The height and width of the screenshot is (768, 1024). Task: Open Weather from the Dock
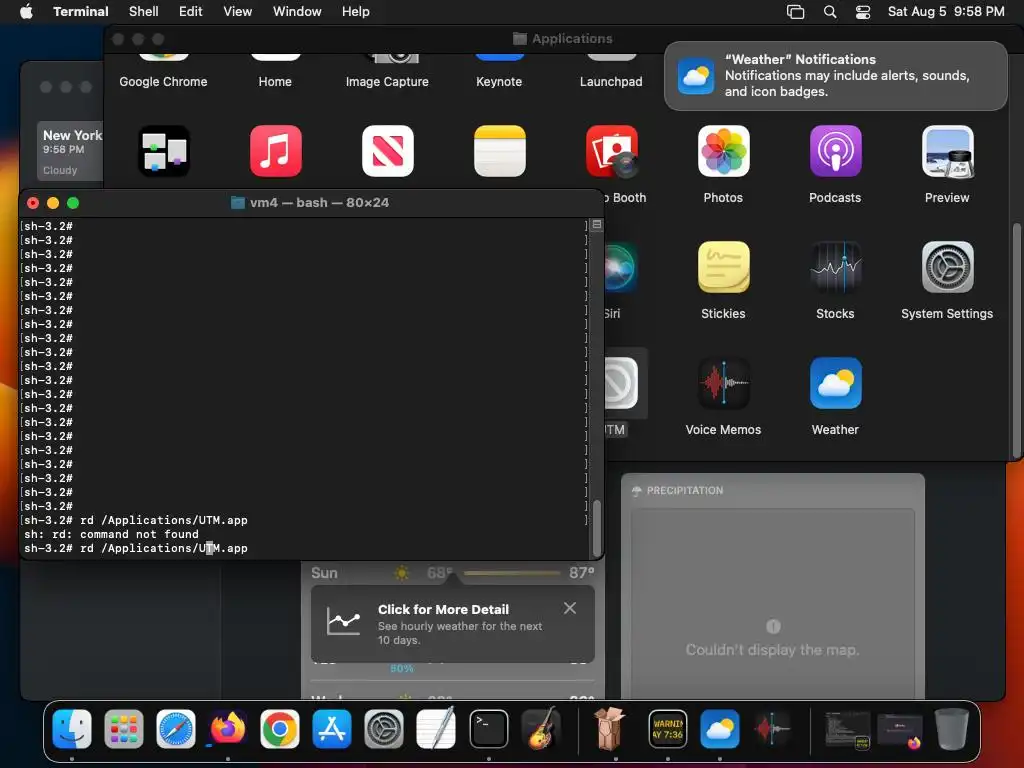(x=720, y=729)
